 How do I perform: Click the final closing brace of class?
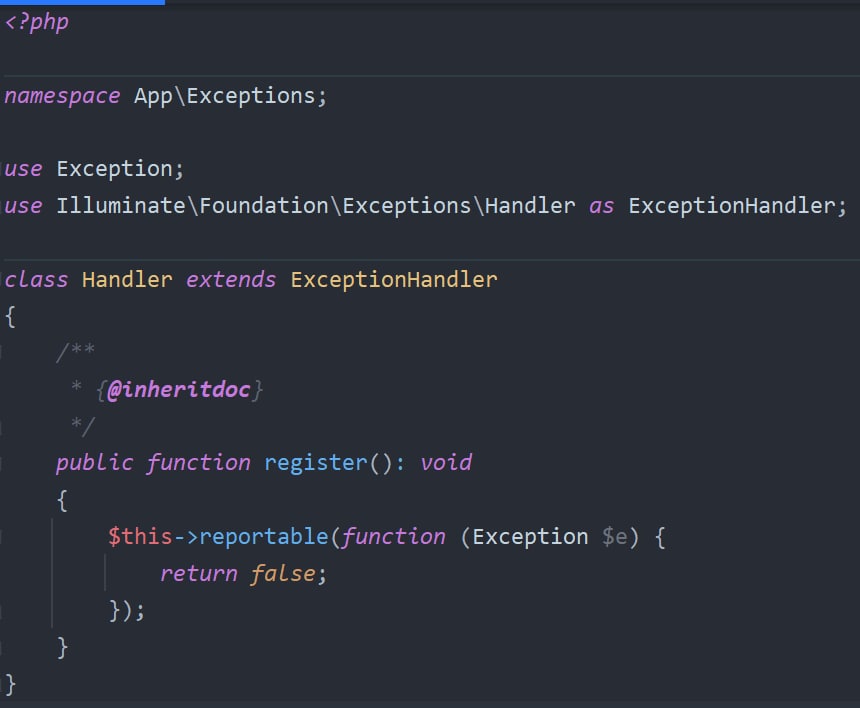click(x=10, y=685)
